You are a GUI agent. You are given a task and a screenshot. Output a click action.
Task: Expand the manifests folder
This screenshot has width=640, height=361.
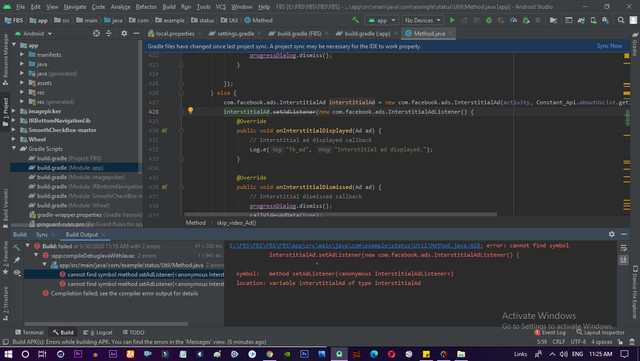coord(22,54)
